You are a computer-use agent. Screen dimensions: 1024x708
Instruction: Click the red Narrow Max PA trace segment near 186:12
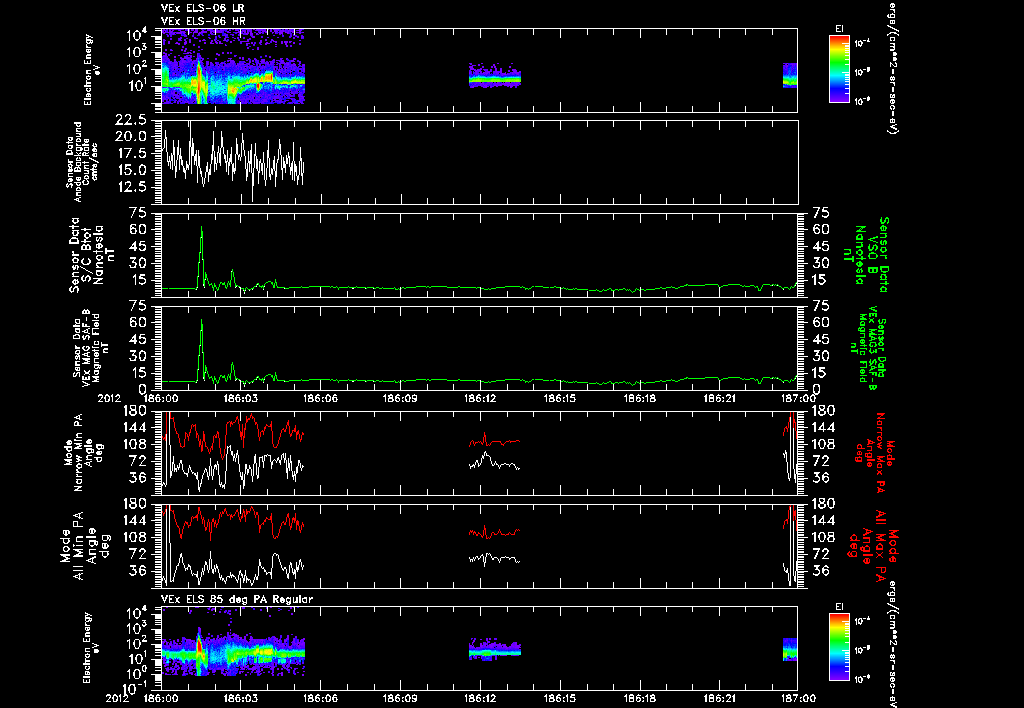494,442
